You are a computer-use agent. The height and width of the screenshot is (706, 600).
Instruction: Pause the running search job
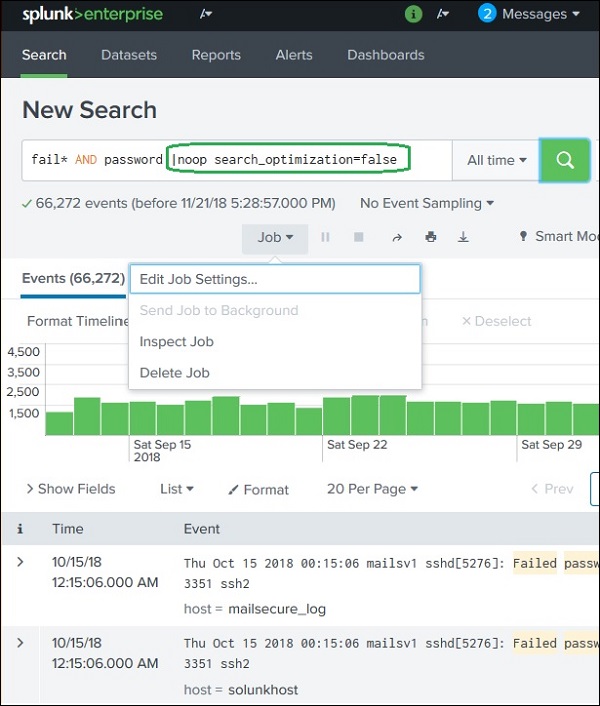(x=325, y=237)
